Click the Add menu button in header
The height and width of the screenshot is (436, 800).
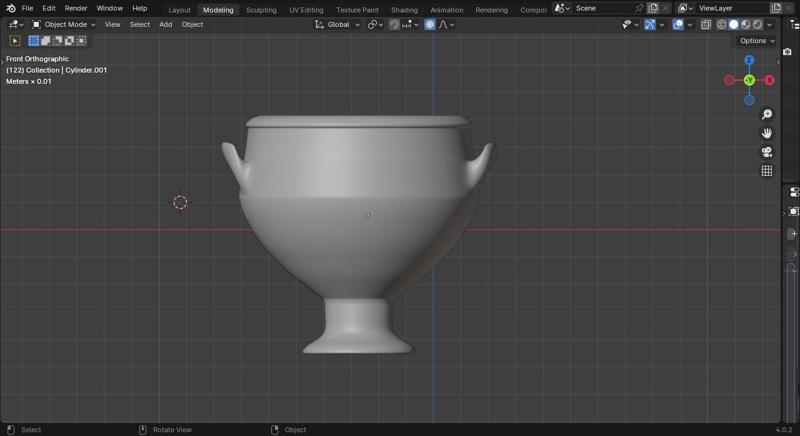(x=166, y=24)
